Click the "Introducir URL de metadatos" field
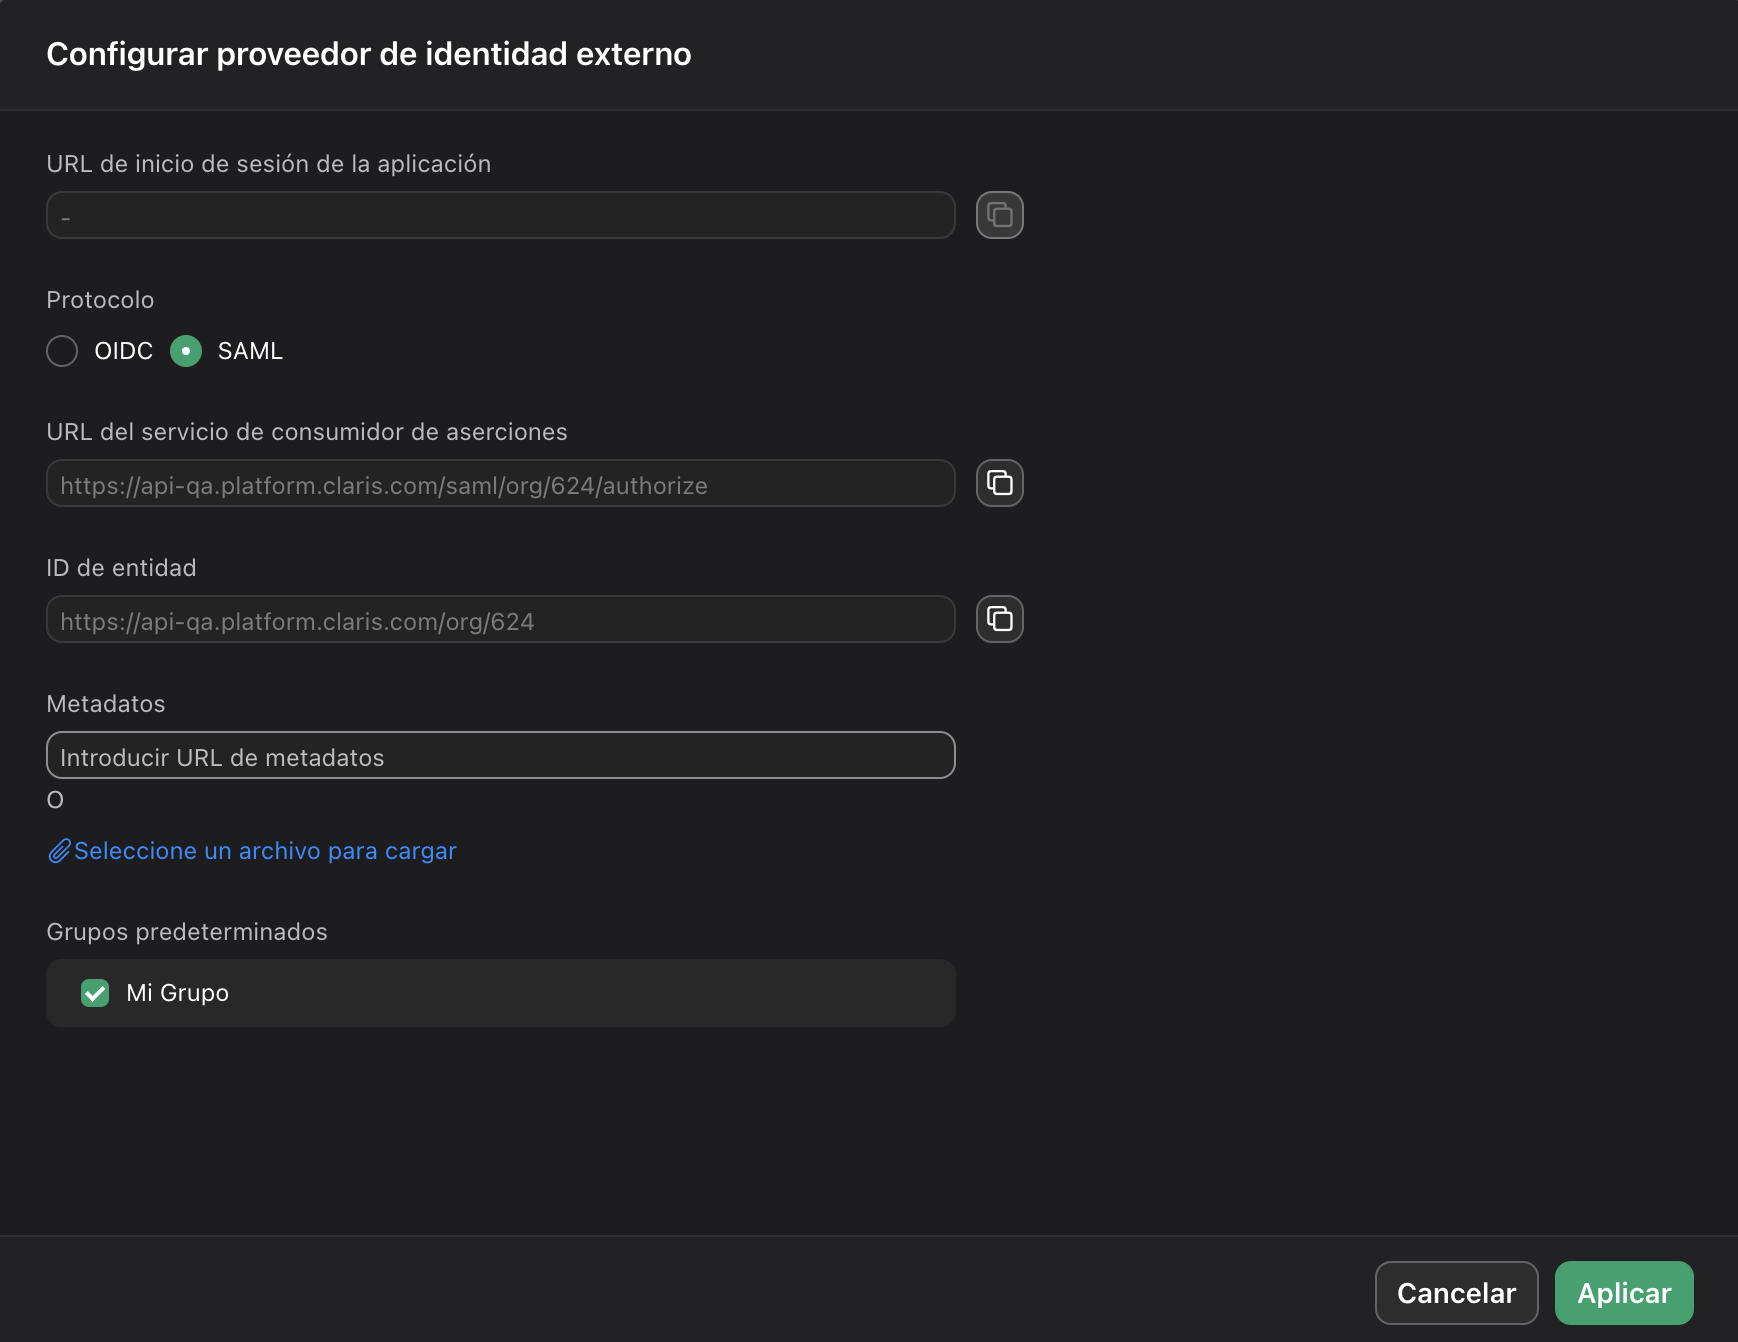Screen dimensions: 1738x1342 coord(500,756)
